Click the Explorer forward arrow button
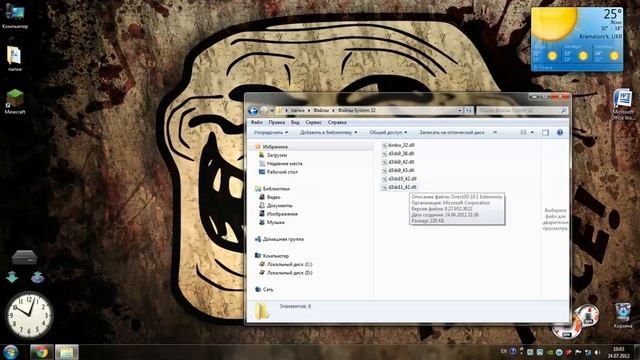Screen dimensions: 640x360 (264, 110)
